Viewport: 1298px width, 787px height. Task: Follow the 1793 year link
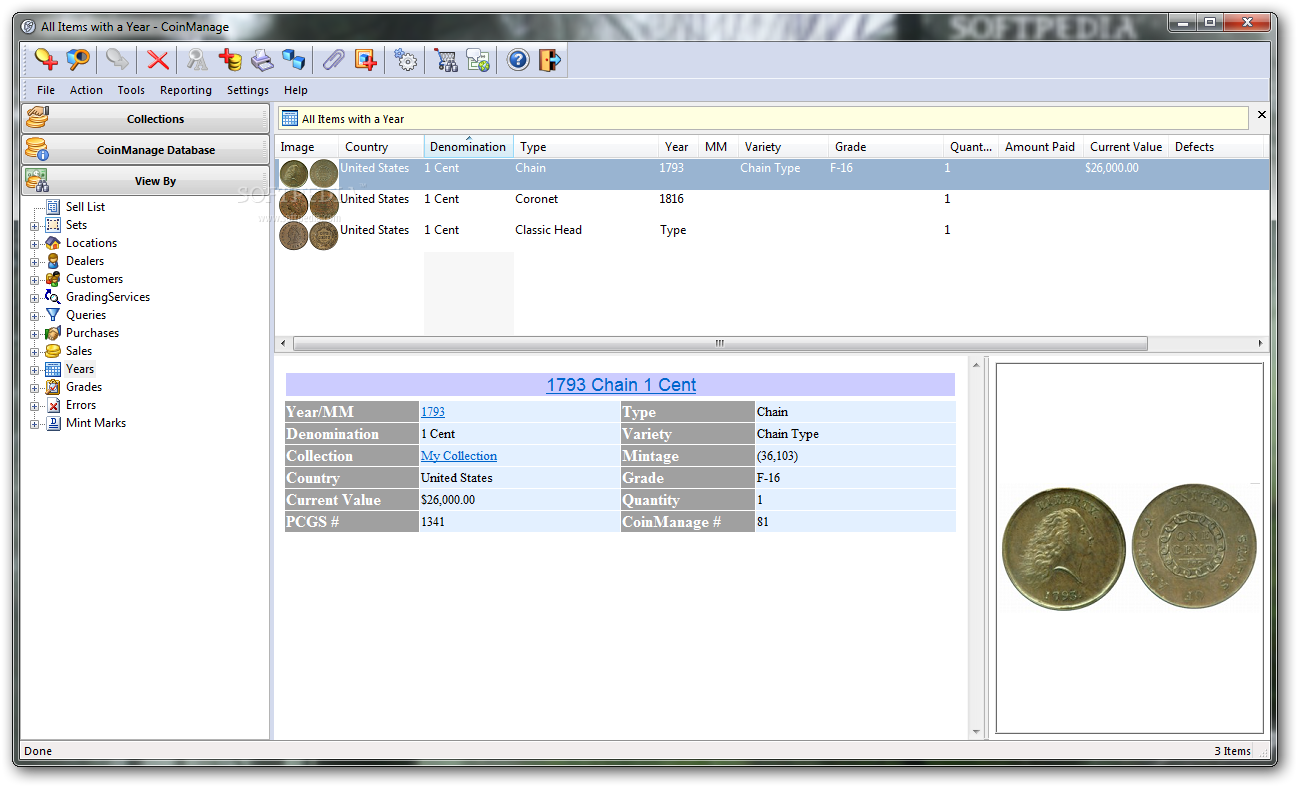tap(433, 412)
